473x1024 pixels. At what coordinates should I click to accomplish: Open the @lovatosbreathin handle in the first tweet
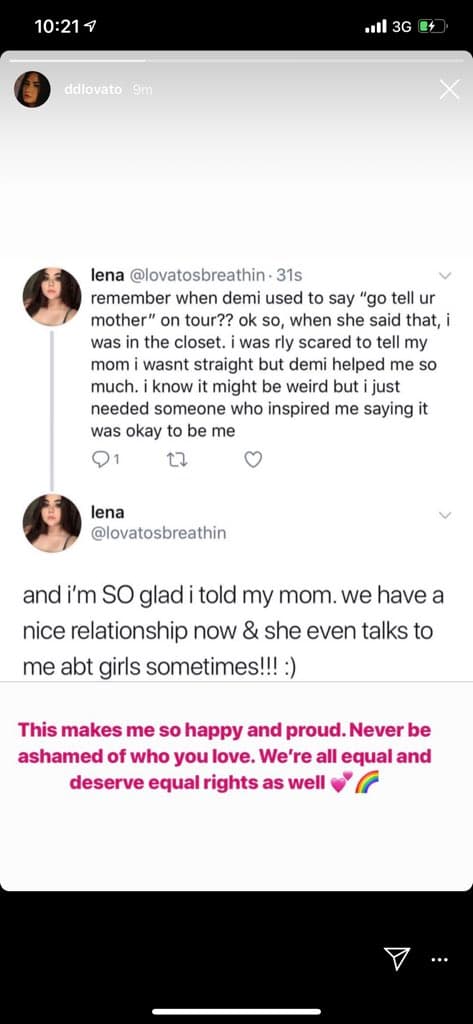pos(199,275)
